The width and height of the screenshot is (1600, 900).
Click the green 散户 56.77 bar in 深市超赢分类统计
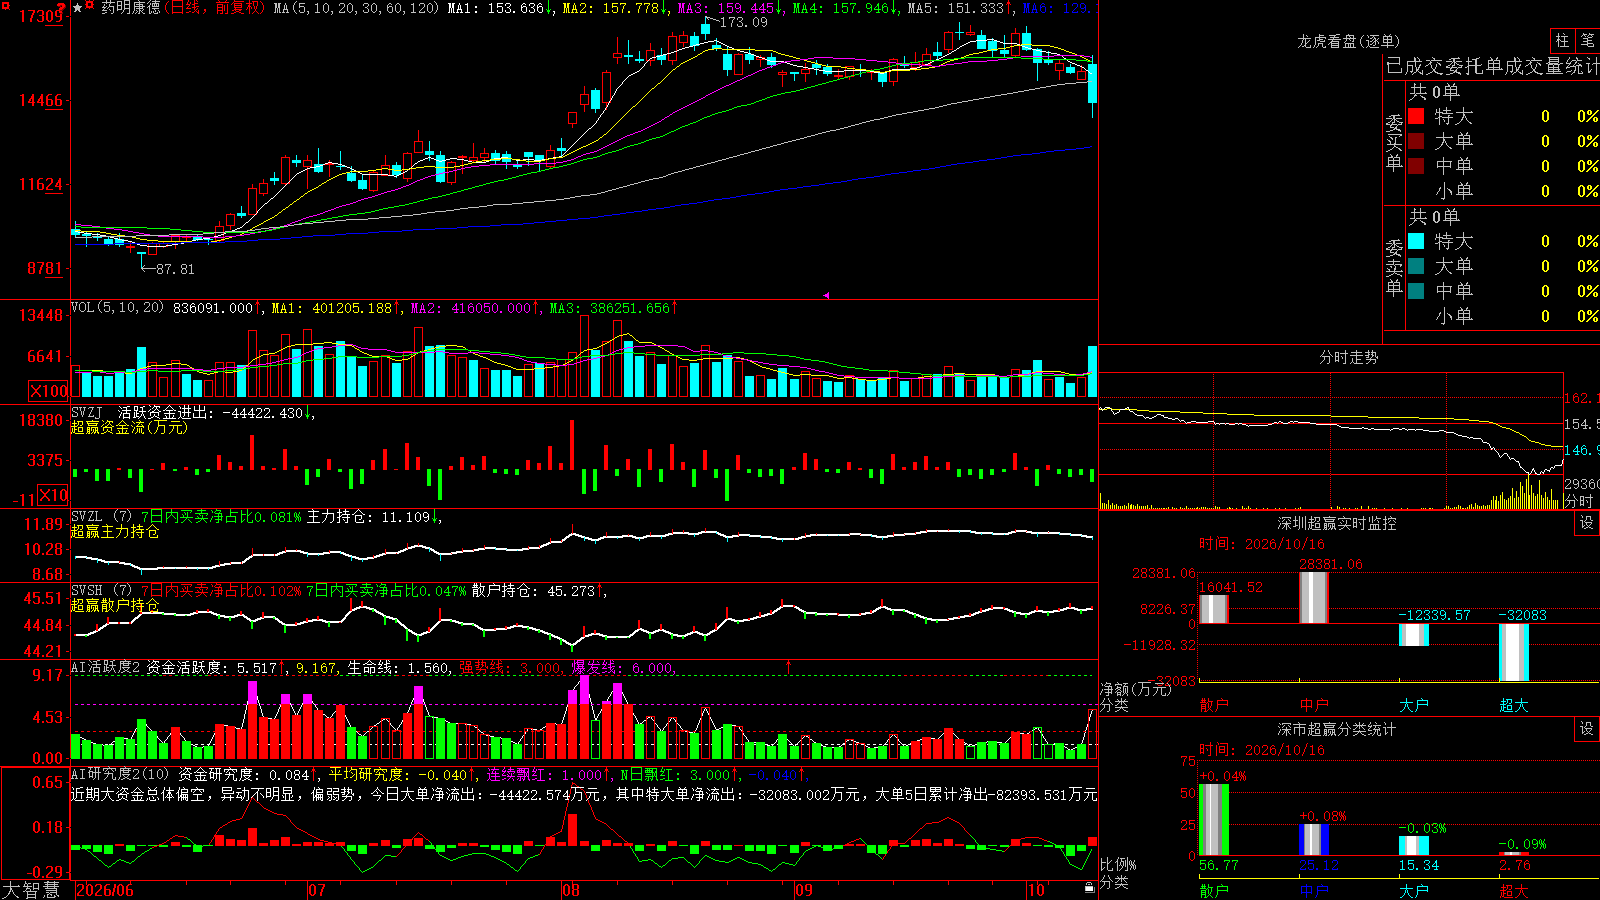(x=1213, y=820)
